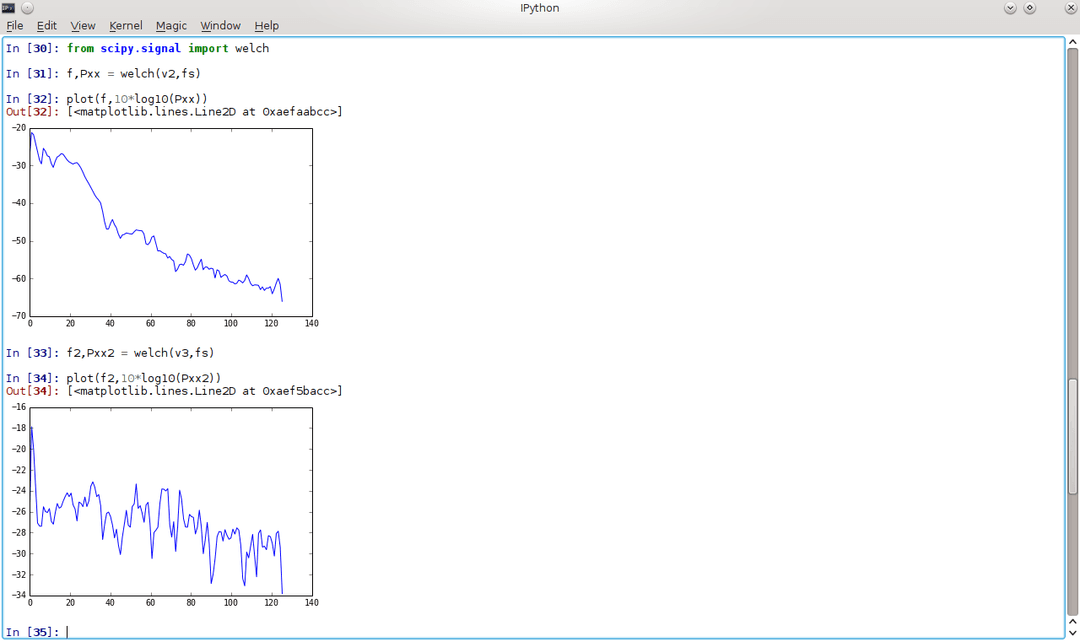Maximize the IPython window
The image size is (1080, 641).
[1030, 8]
